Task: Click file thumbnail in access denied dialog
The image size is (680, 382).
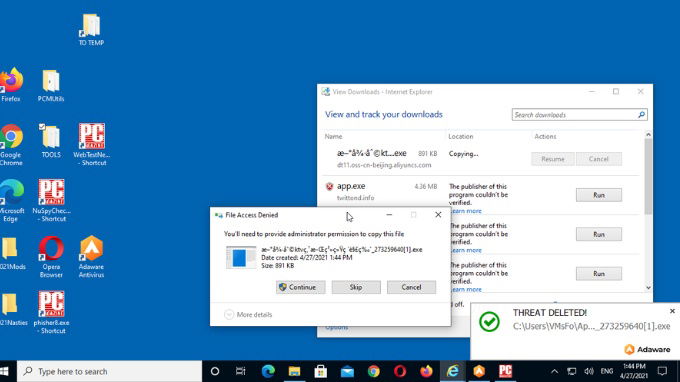Action: point(241,258)
